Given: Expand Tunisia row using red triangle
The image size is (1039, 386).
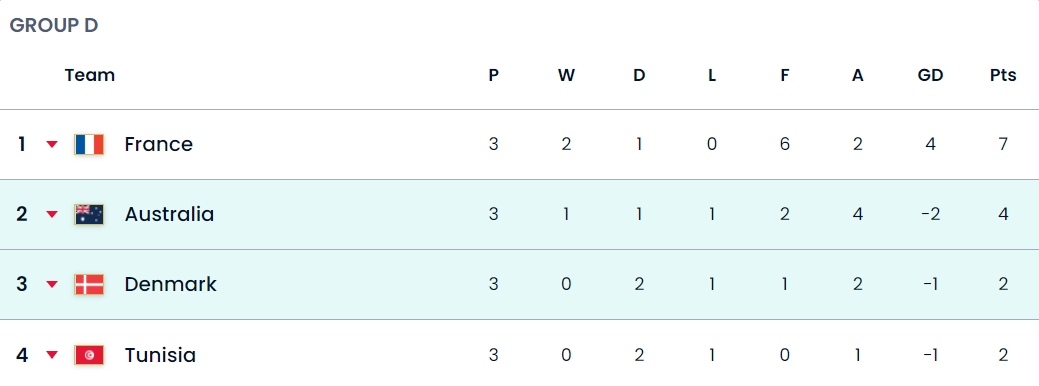Looking at the screenshot, I should pyautogui.click(x=52, y=356).
